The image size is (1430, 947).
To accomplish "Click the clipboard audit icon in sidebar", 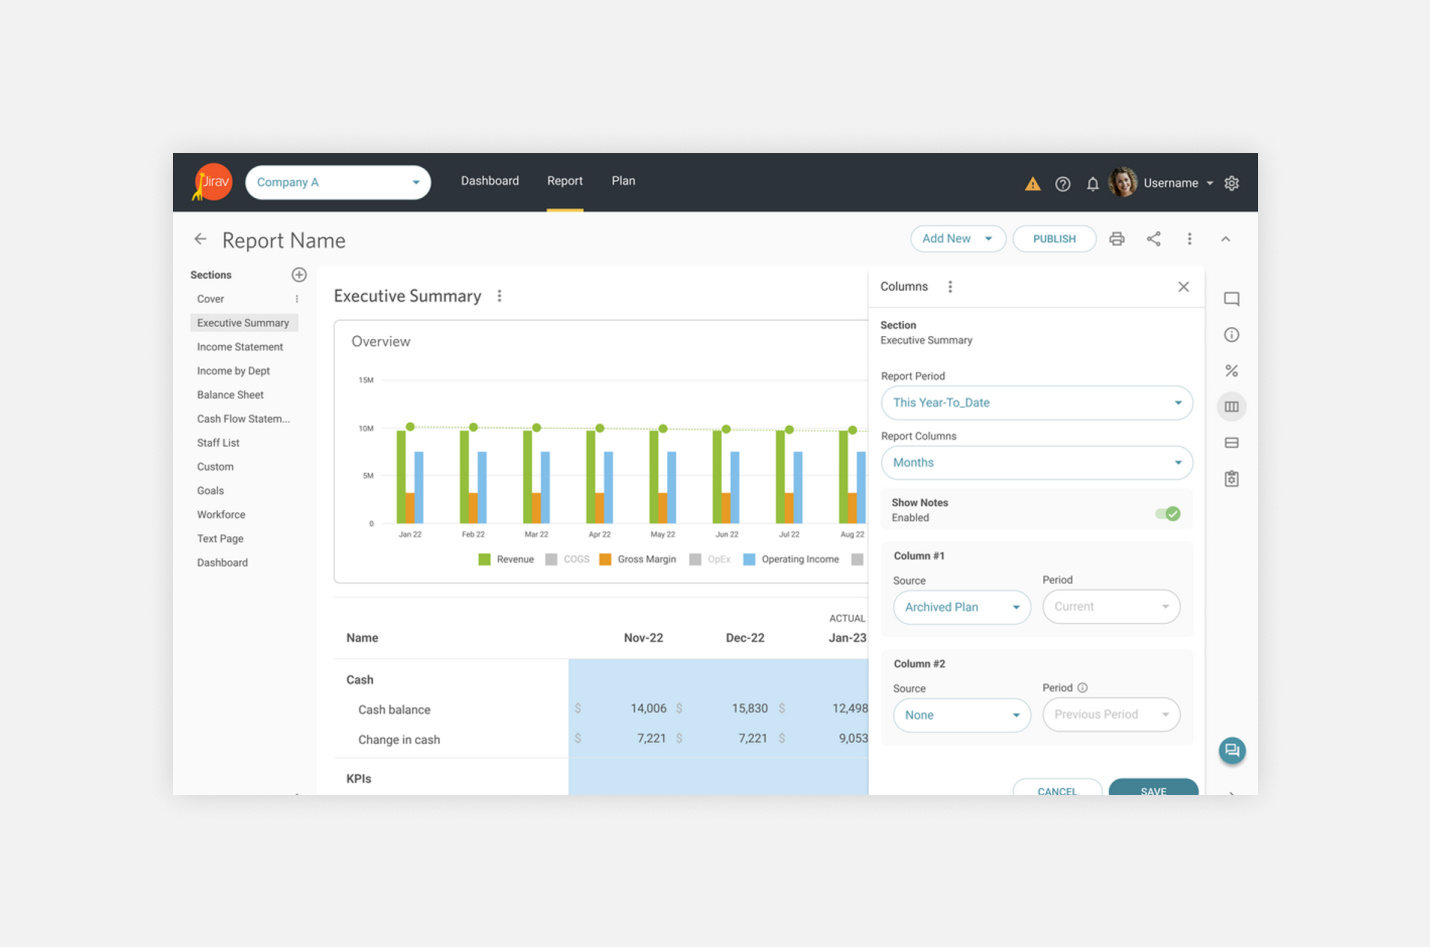I will pos(1231,478).
